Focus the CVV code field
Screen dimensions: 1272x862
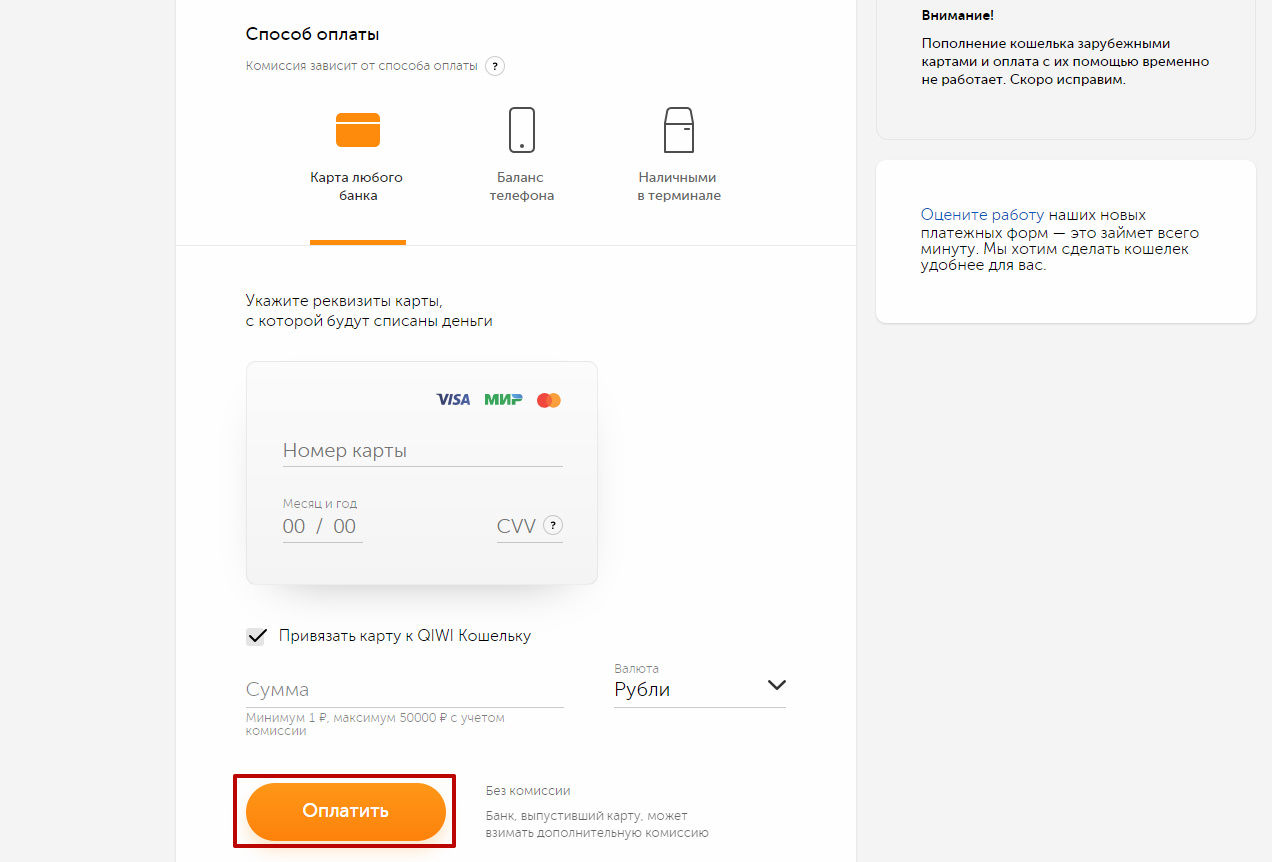coord(519,526)
